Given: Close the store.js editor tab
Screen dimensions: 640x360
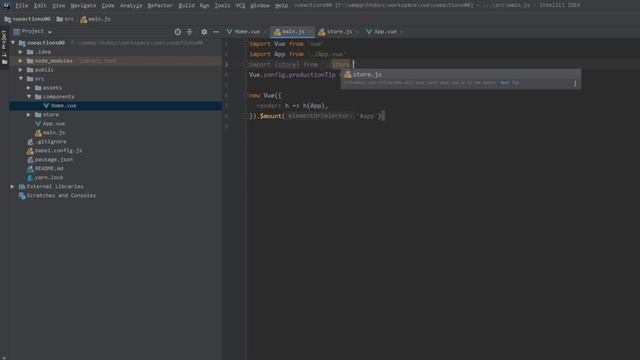Looking at the screenshot, I should (x=357, y=32).
